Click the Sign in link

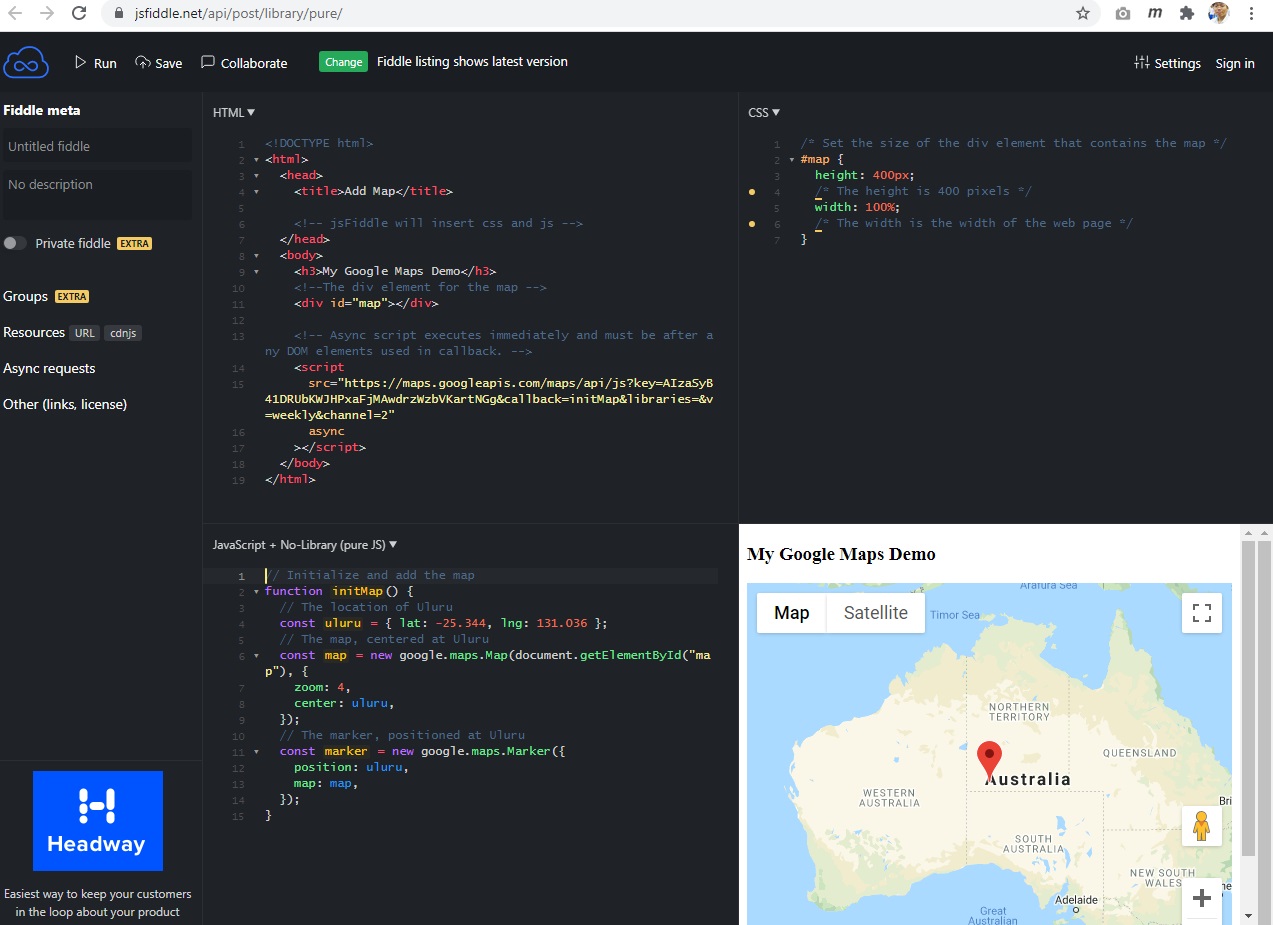tap(1234, 63)
